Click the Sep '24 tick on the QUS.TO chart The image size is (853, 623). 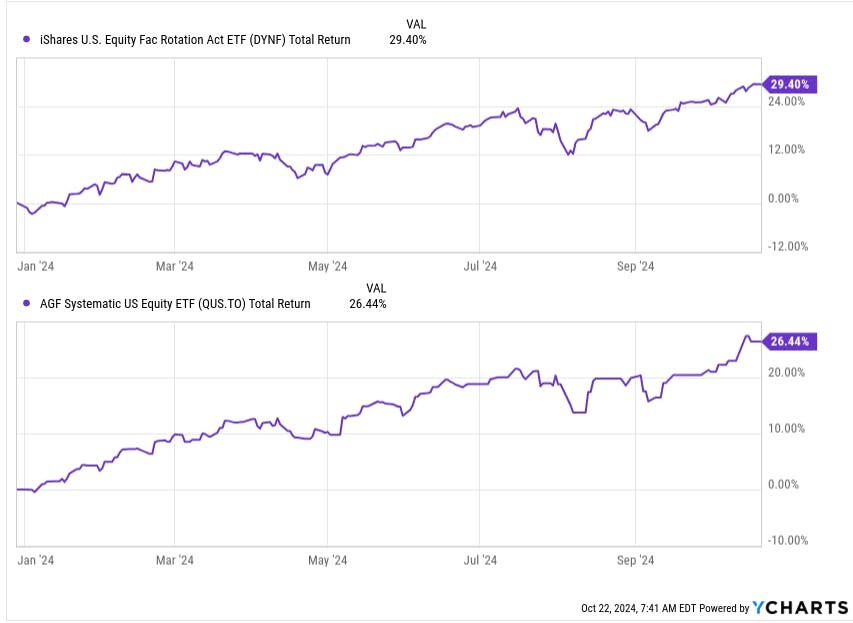(634, 560)
